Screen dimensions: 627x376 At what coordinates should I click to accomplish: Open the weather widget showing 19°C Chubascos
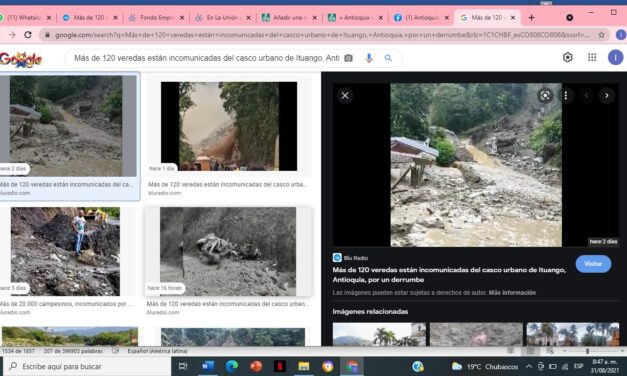tap(485, 366)
